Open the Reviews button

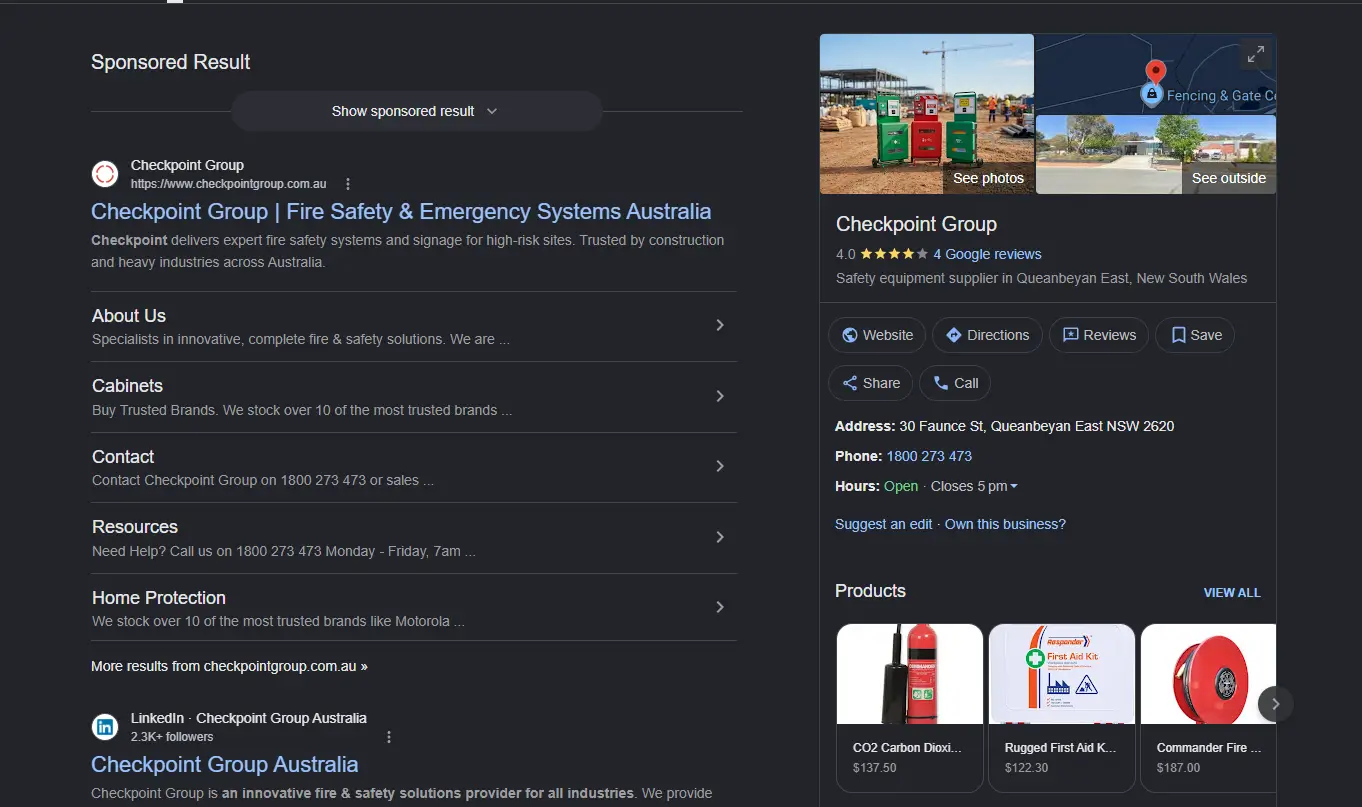(x=1099, y=335)
